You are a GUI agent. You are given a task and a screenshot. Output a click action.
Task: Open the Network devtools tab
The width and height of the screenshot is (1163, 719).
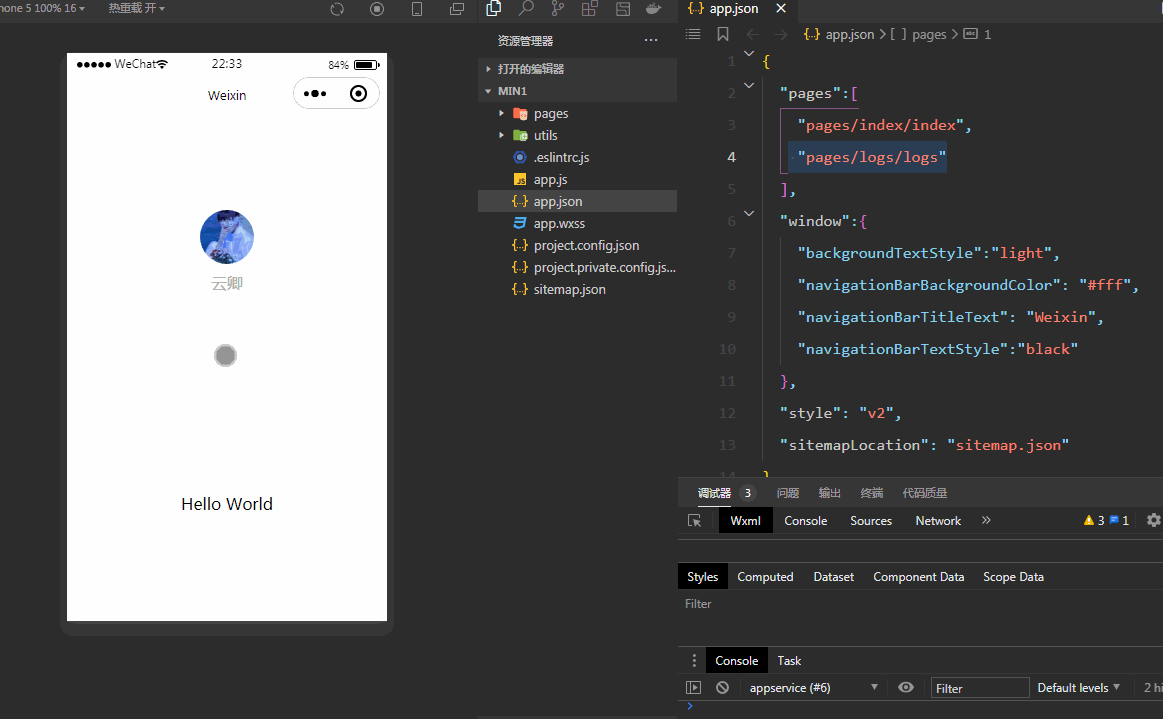(x=938, y=521)
